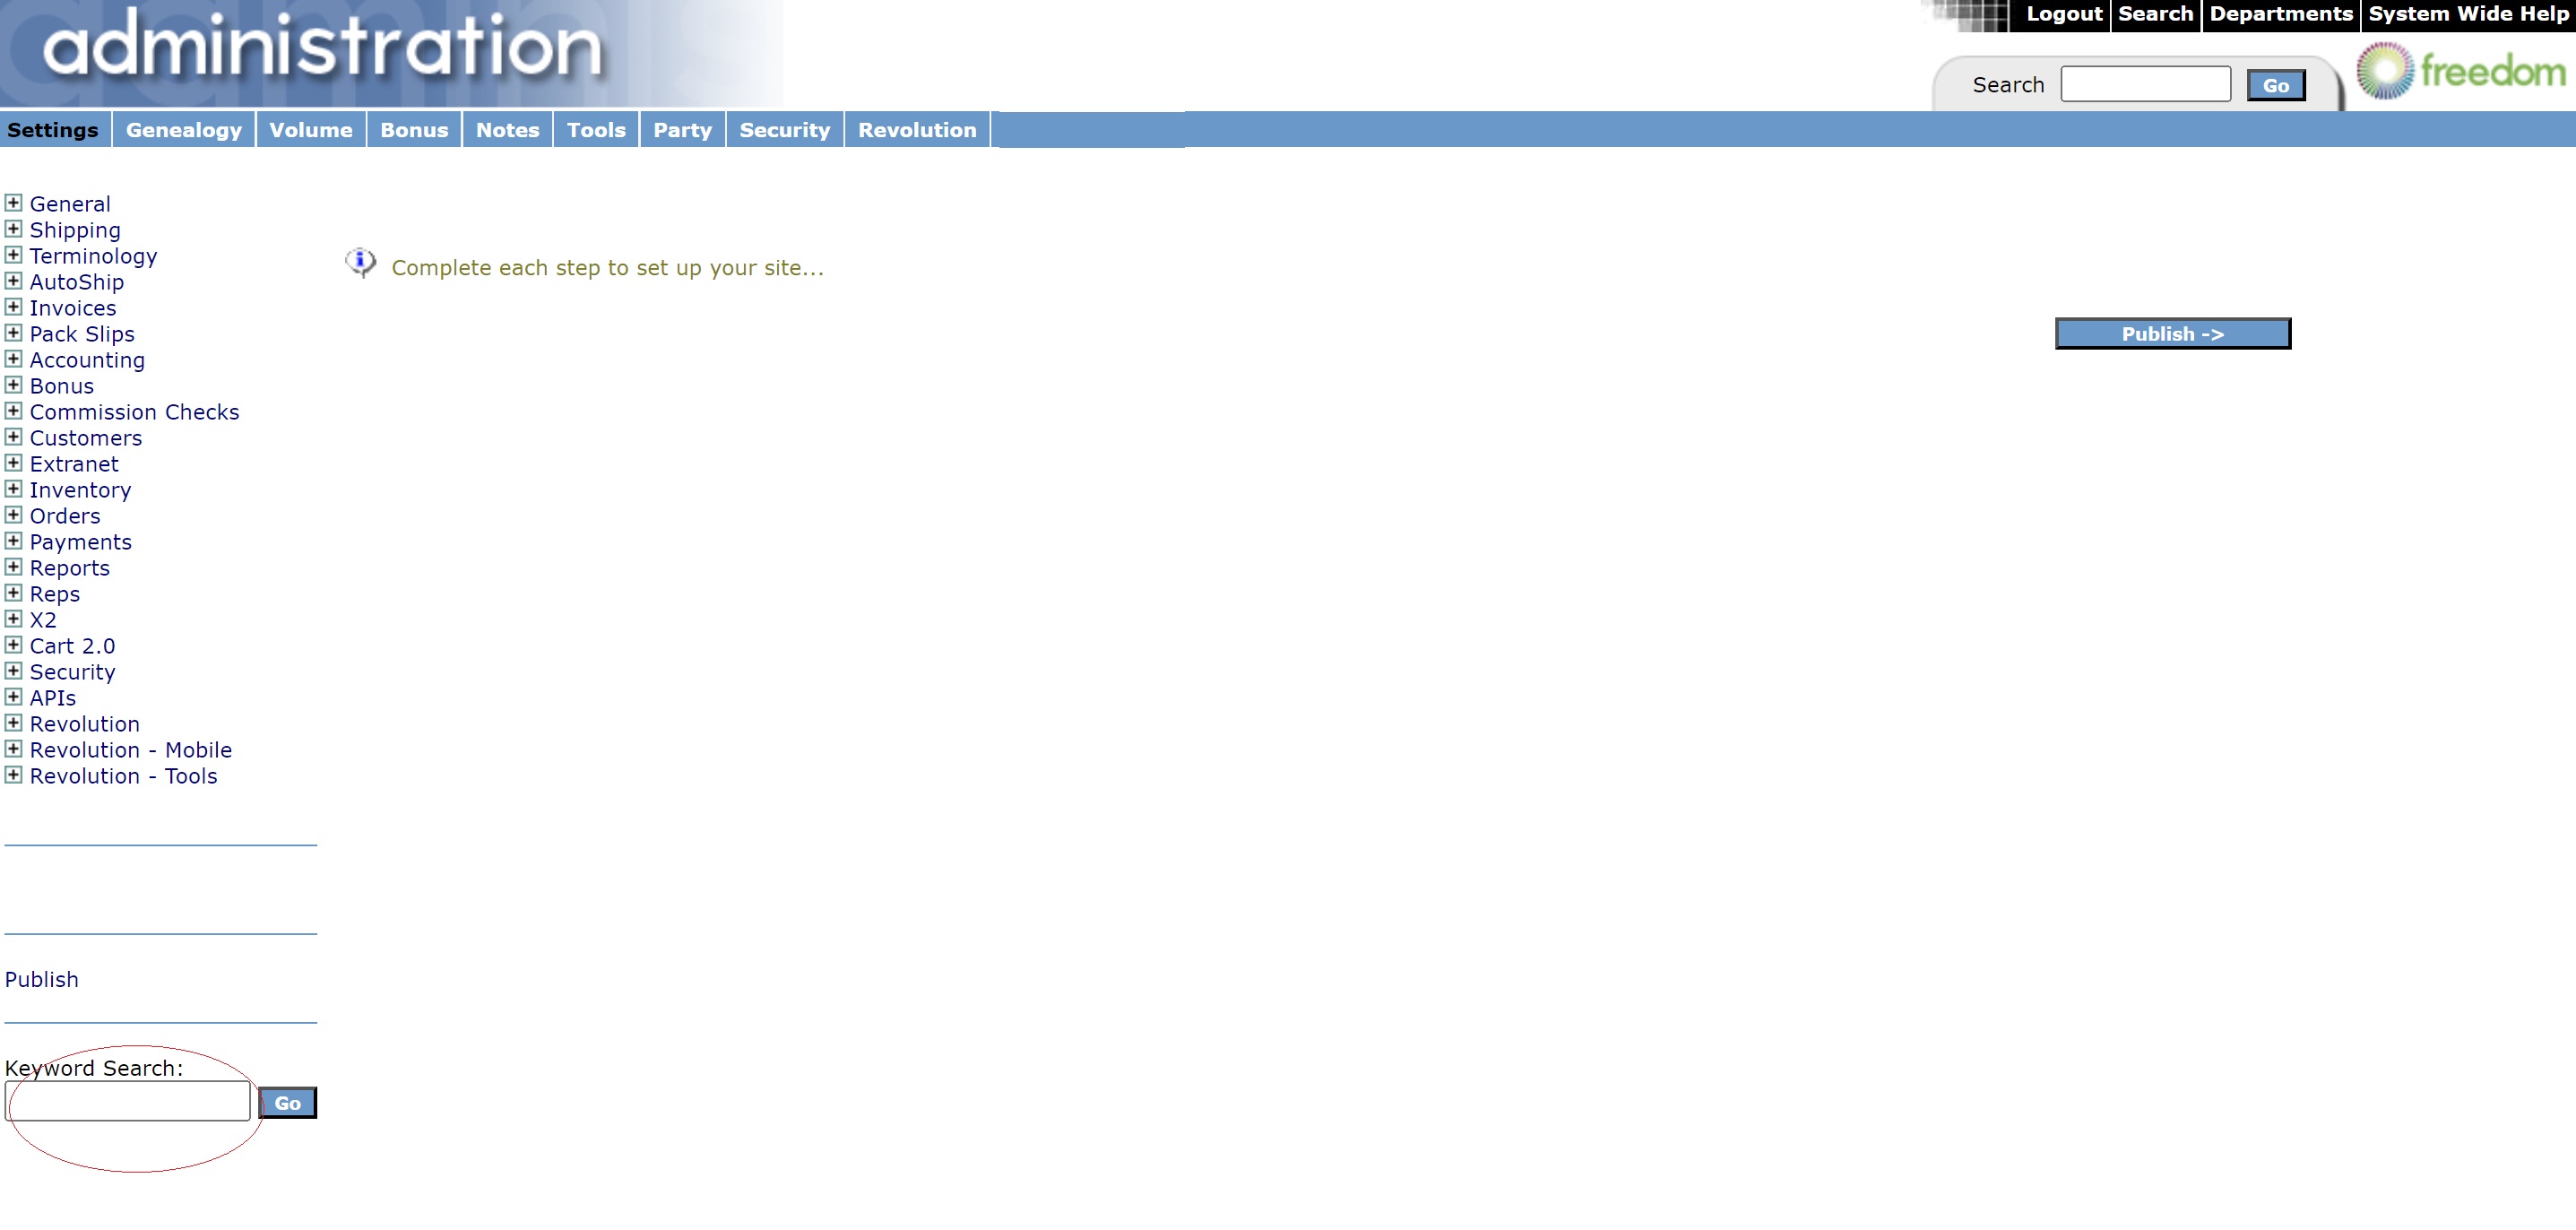2576x1230 pixels.
Task: Expand the Shipping settings section
Action: (x=13, y=229)
